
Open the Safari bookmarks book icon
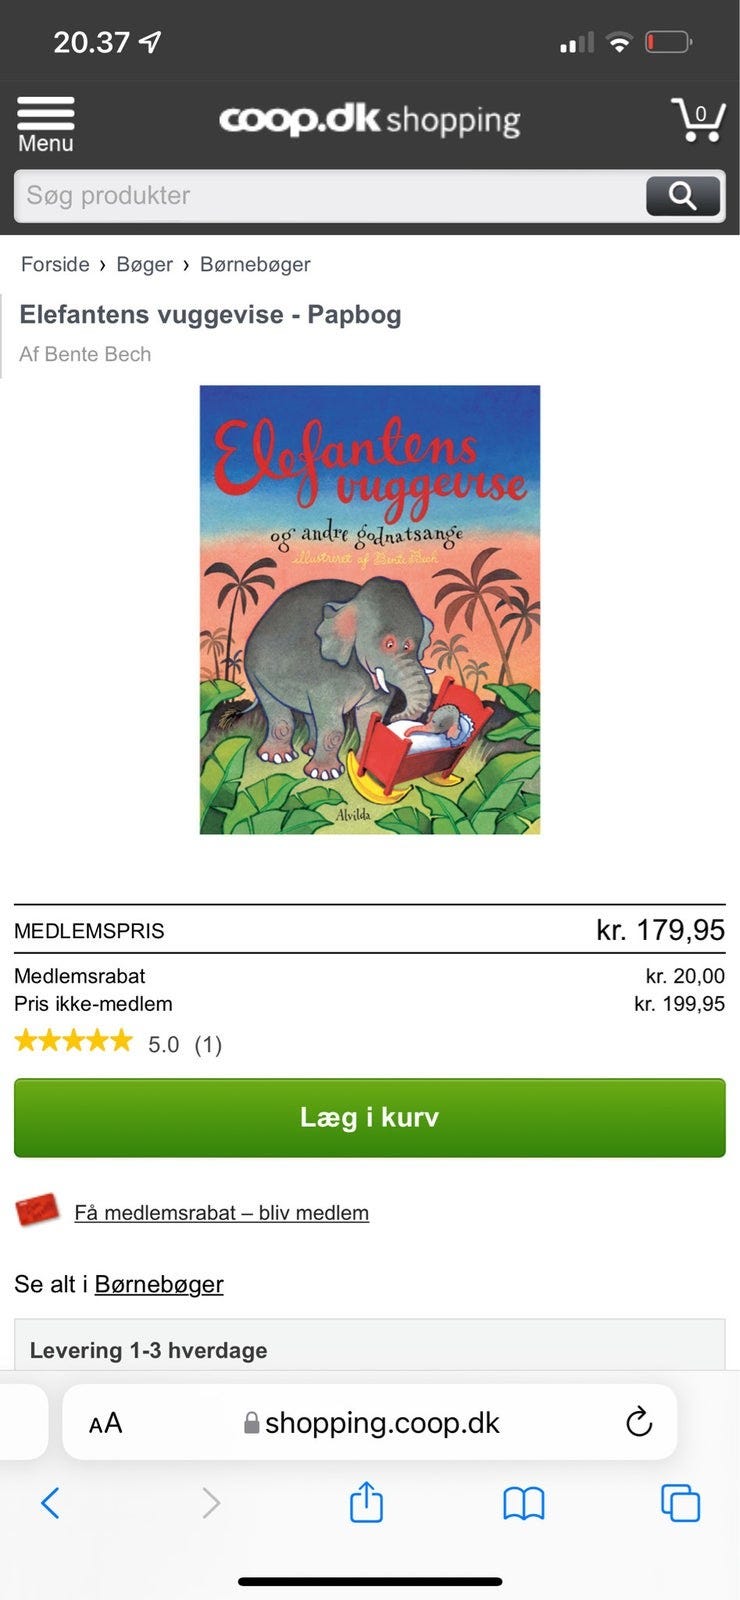point(524,1503)
